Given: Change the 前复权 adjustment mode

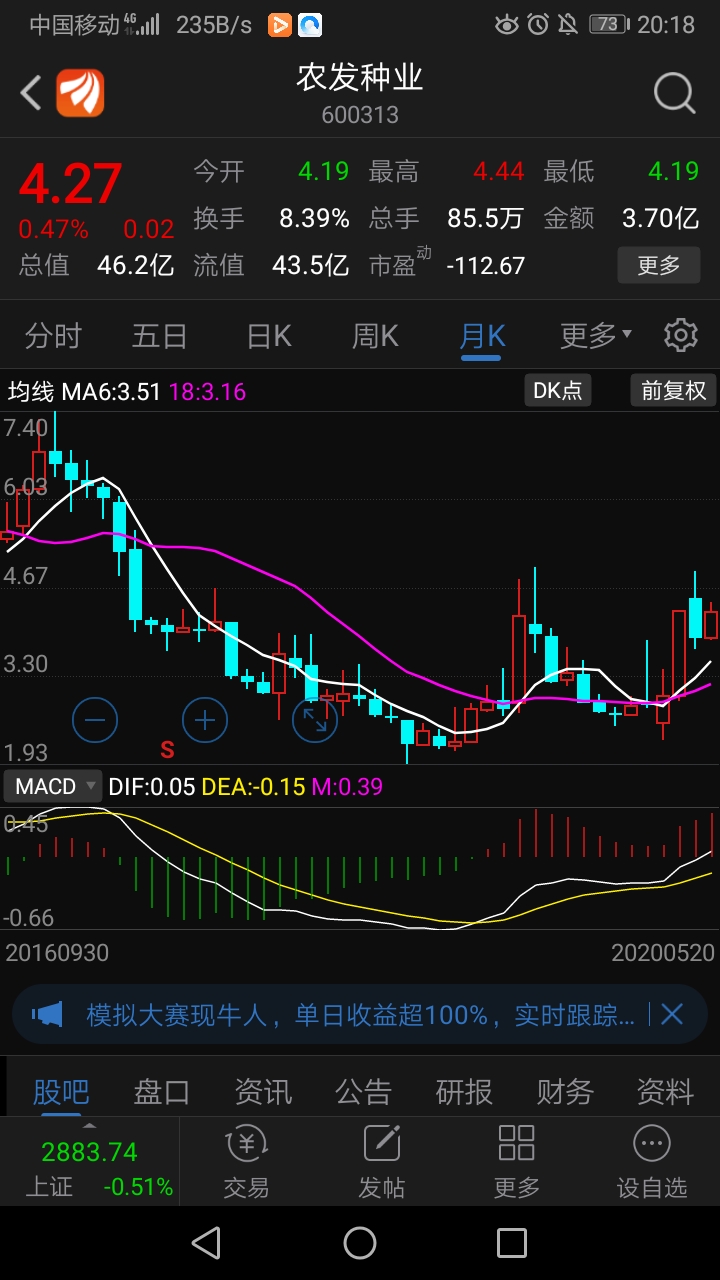Looking at the screenshot, I should click(x=673, y=390).
